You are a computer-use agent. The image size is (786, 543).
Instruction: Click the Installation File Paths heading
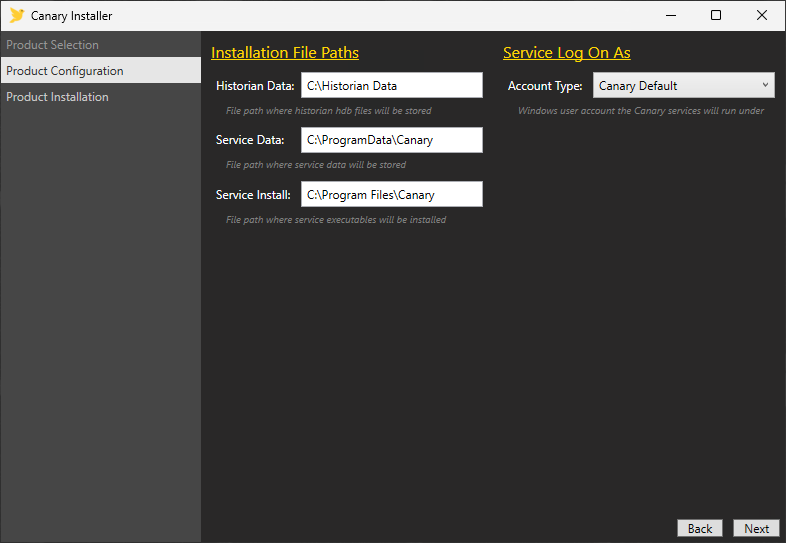coord(285,53)
